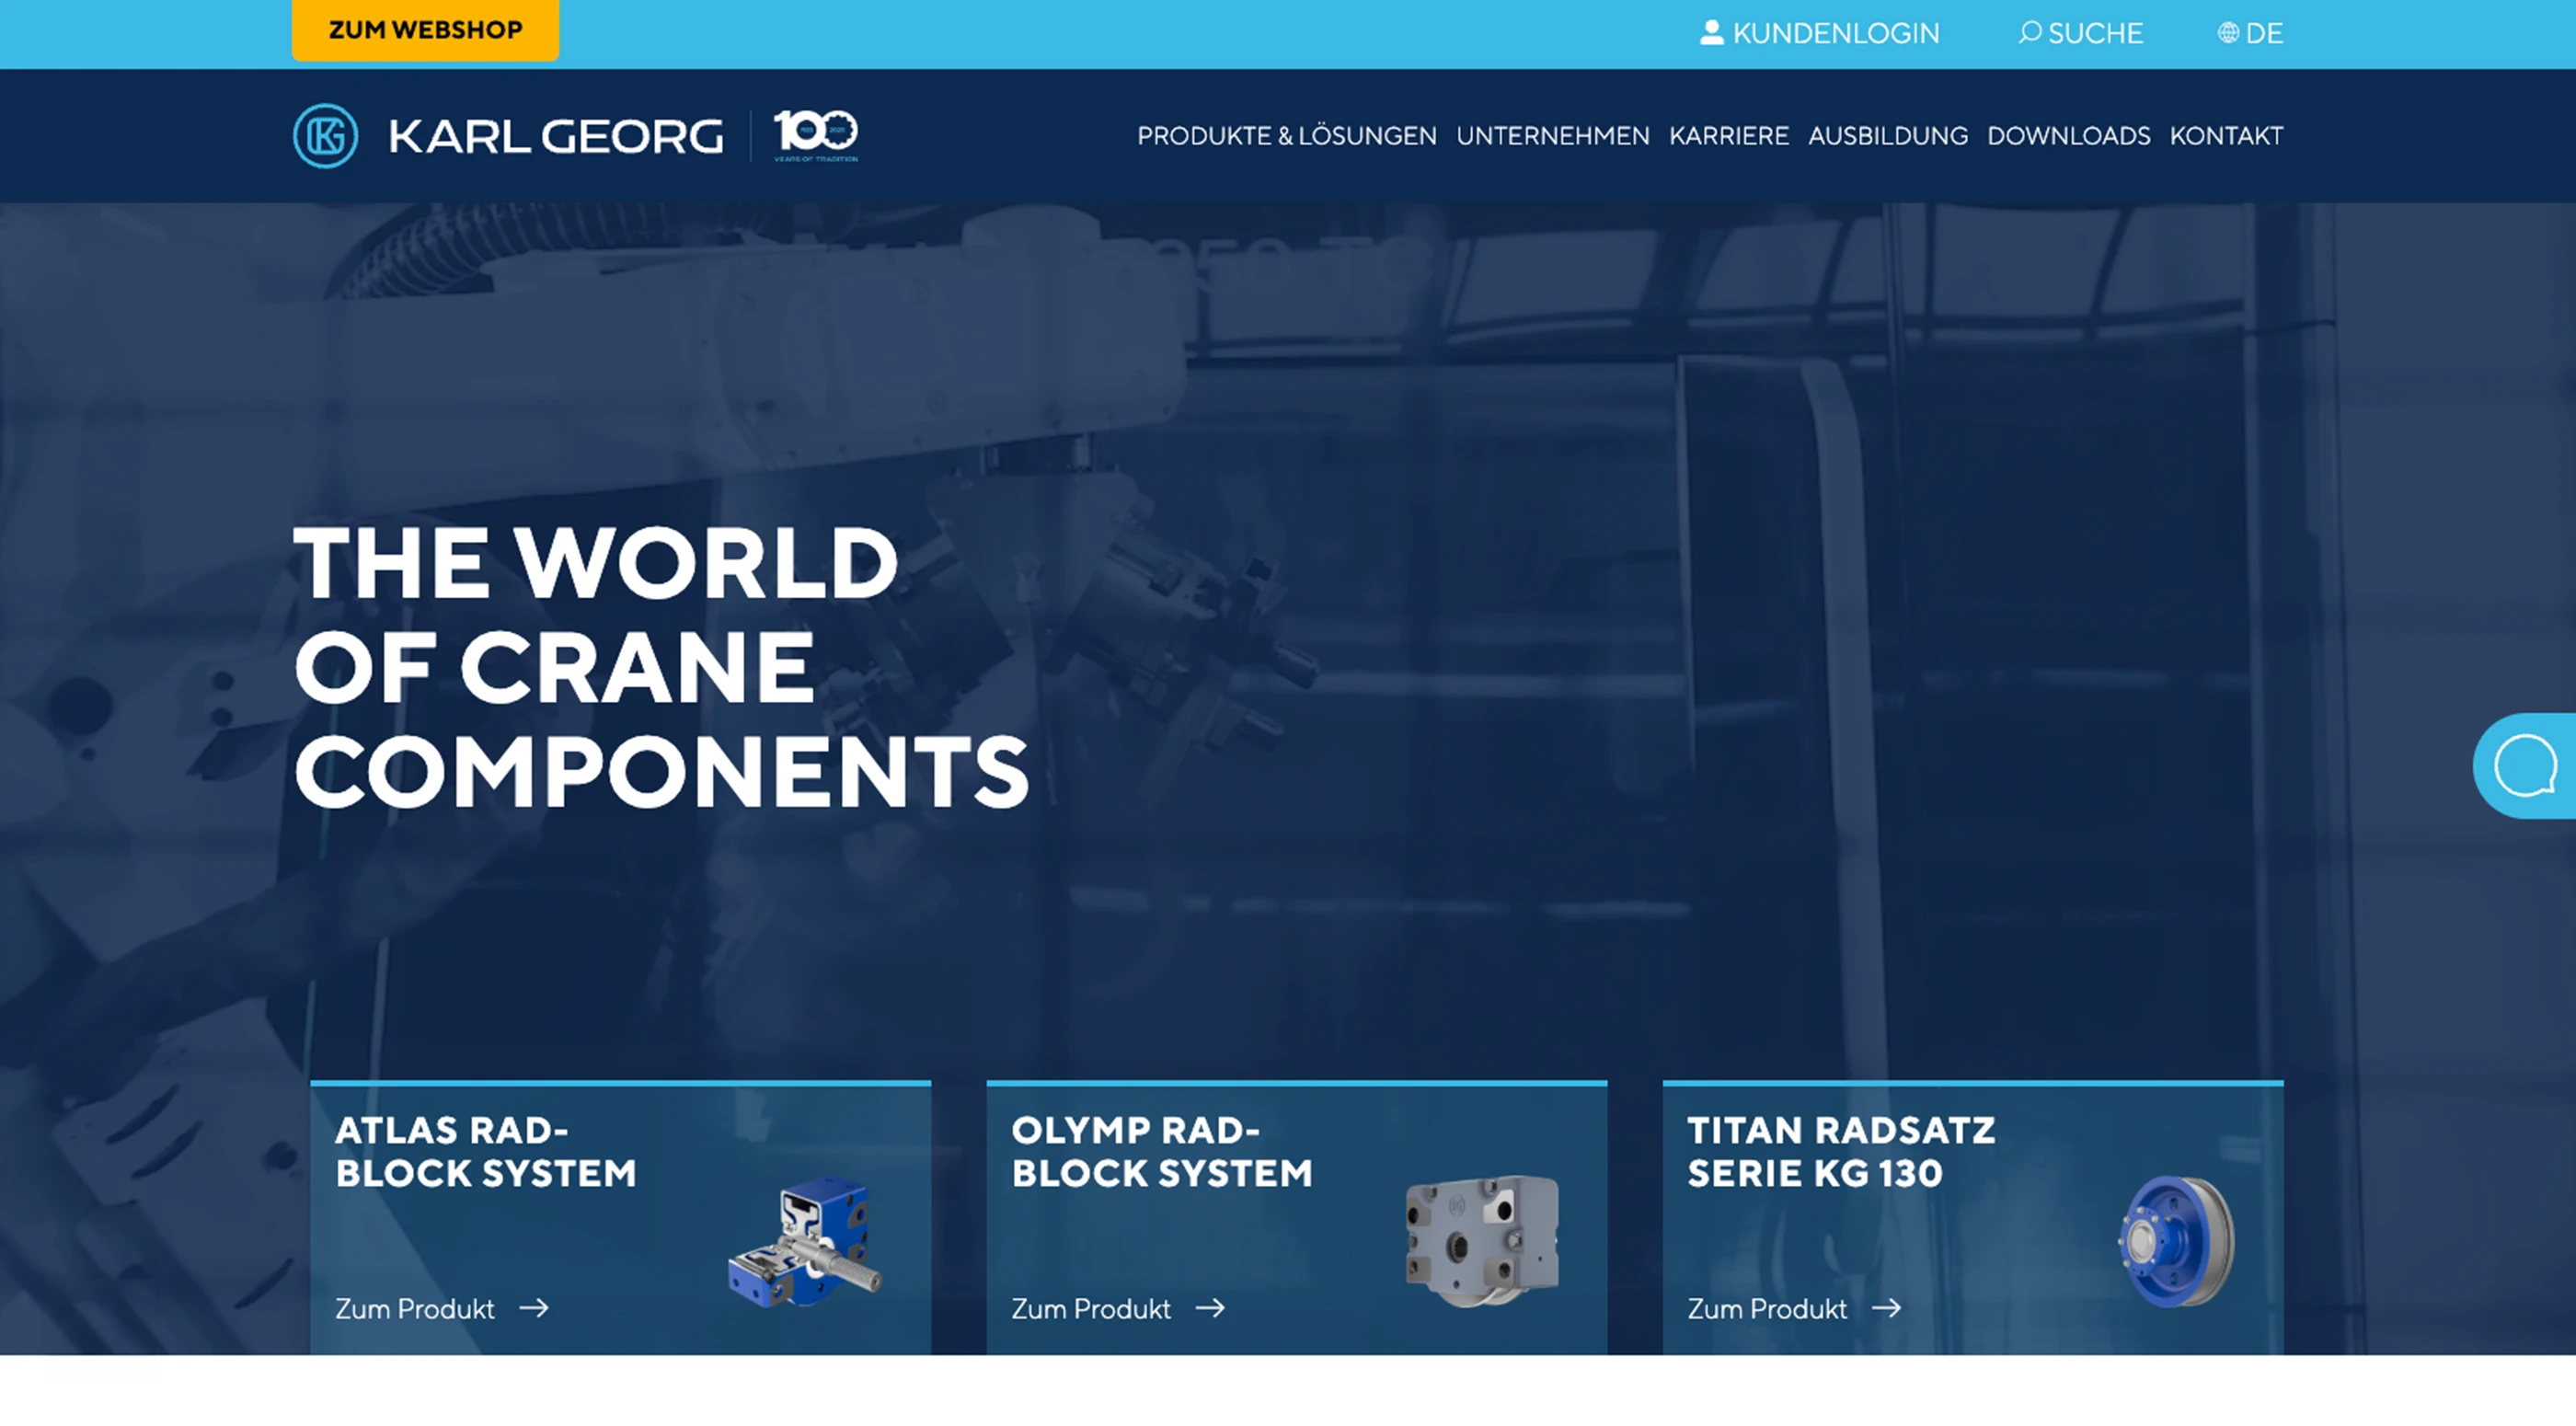Click THE WORLD OF CRANE COMPONENTS headline
Image resolution: width=2576 pixels, height=1426 pixels.
tap(661, 666)
